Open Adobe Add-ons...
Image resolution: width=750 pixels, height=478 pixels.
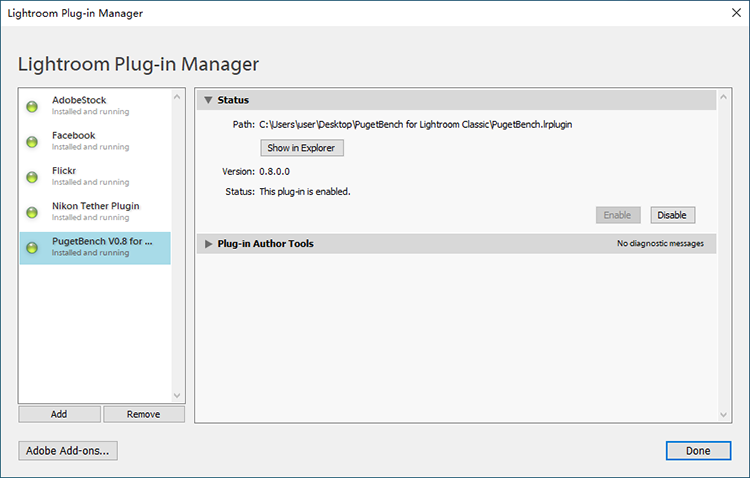click(68, 451)
